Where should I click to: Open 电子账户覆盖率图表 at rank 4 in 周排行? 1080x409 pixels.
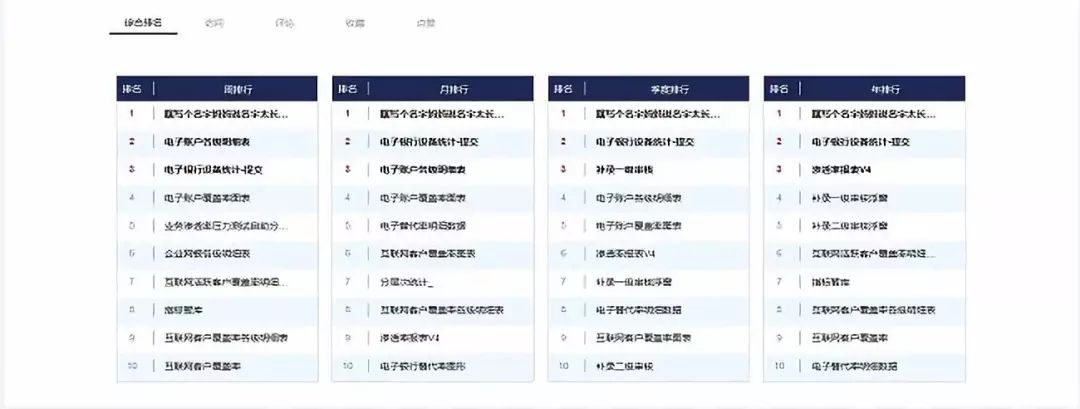point(207,198)
